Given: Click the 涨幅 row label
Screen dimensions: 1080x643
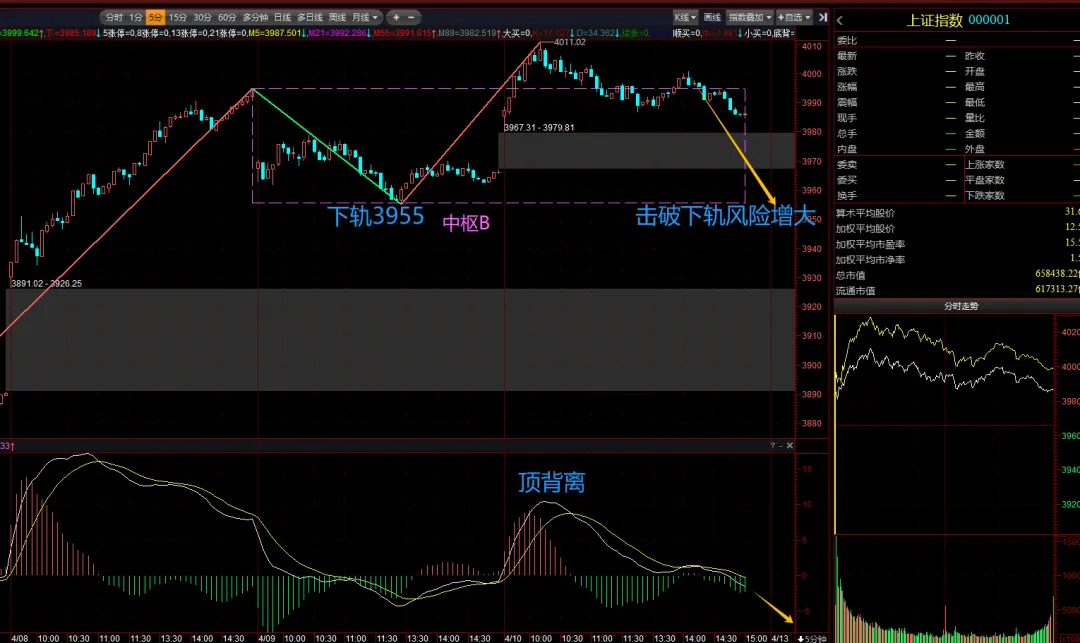Looking at the screenshot, I should tap(847, 87).
